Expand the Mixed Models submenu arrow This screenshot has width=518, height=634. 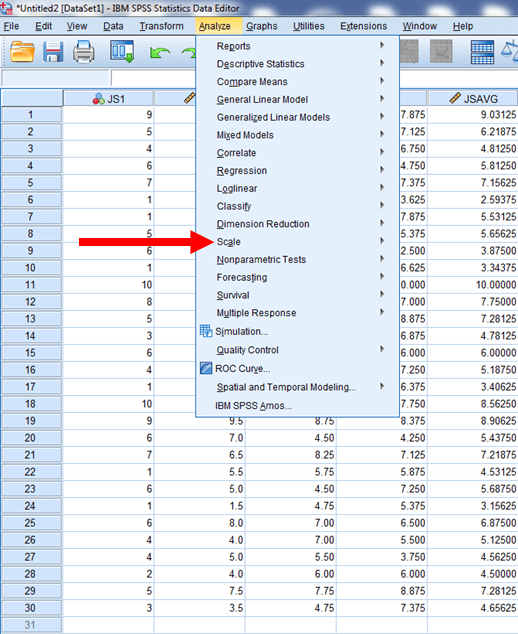tap(382, 134)
